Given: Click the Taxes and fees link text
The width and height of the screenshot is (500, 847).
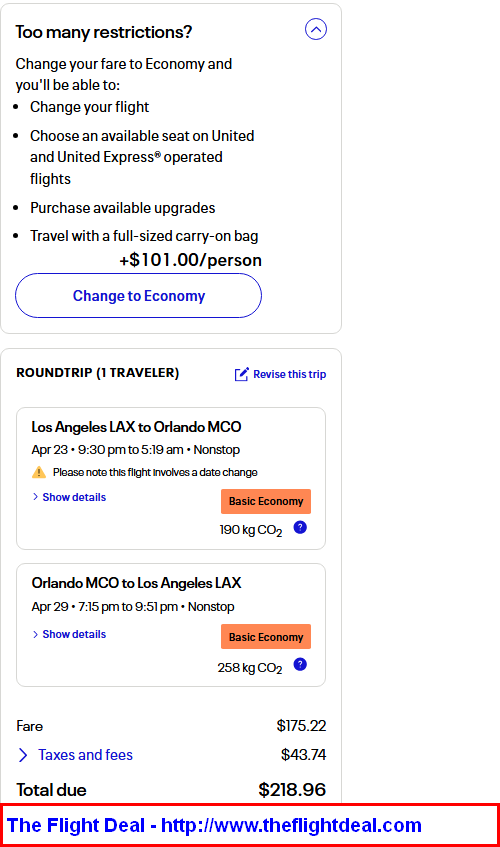Looking at the screenshot, I should [x=85, y=755].
